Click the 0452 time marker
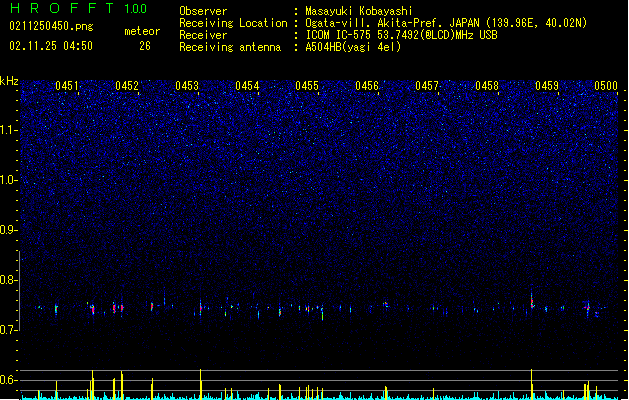Screen dimensions: 629x400 point(127,86)
